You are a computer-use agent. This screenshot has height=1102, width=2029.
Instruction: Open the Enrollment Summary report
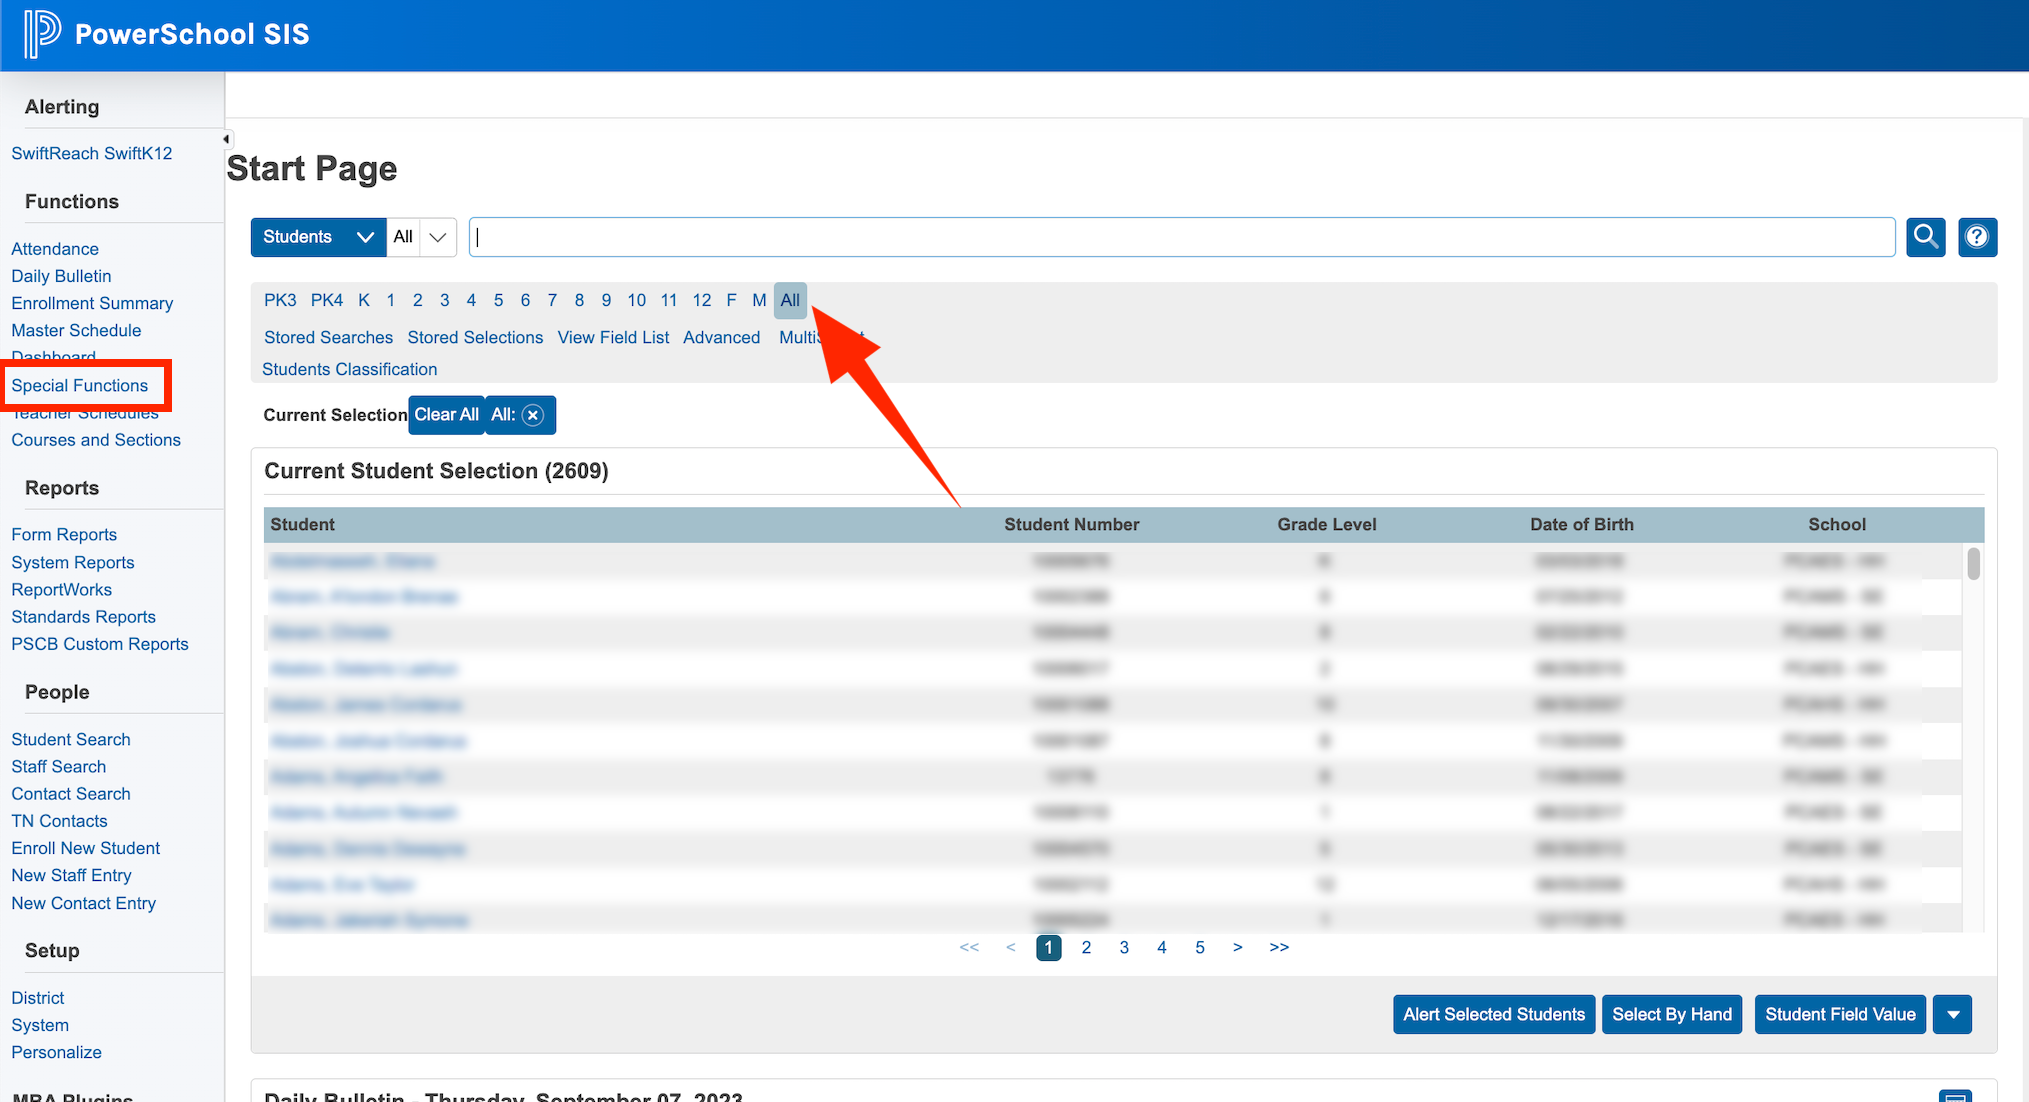point(92,302)
